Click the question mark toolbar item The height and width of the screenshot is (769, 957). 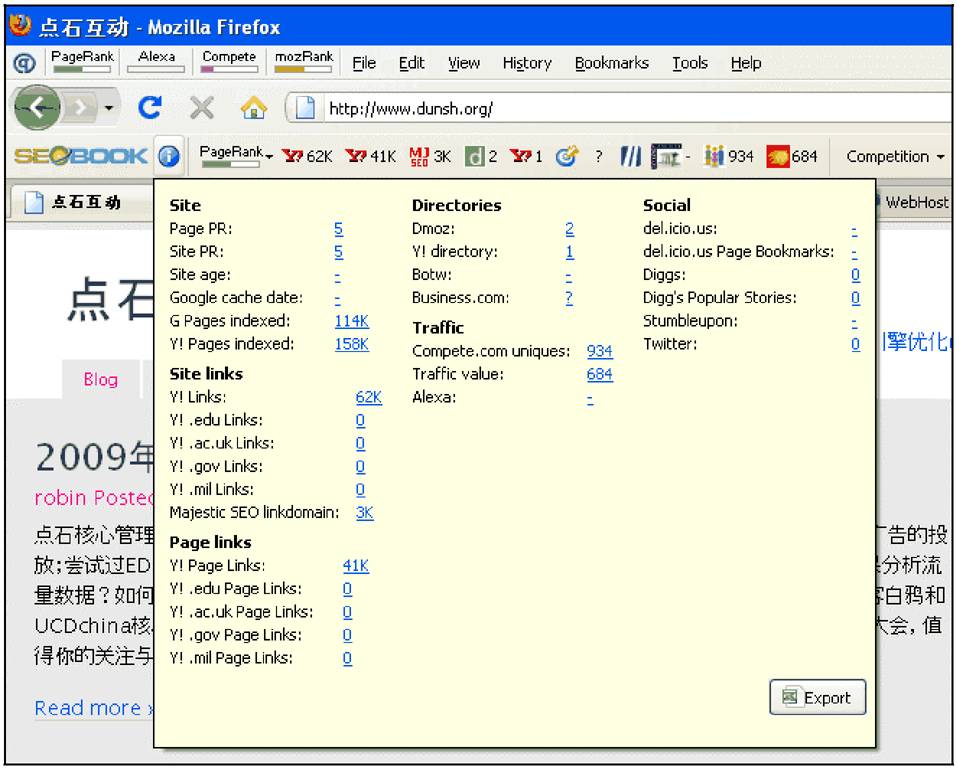click(x=599, y=157)
